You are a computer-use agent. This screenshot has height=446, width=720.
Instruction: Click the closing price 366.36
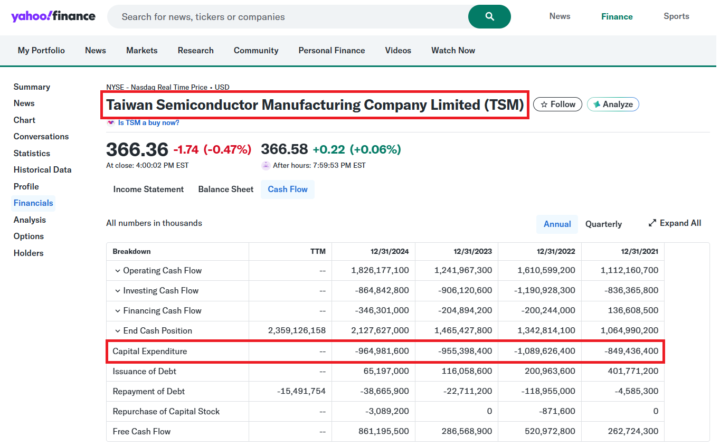(137, 150)
